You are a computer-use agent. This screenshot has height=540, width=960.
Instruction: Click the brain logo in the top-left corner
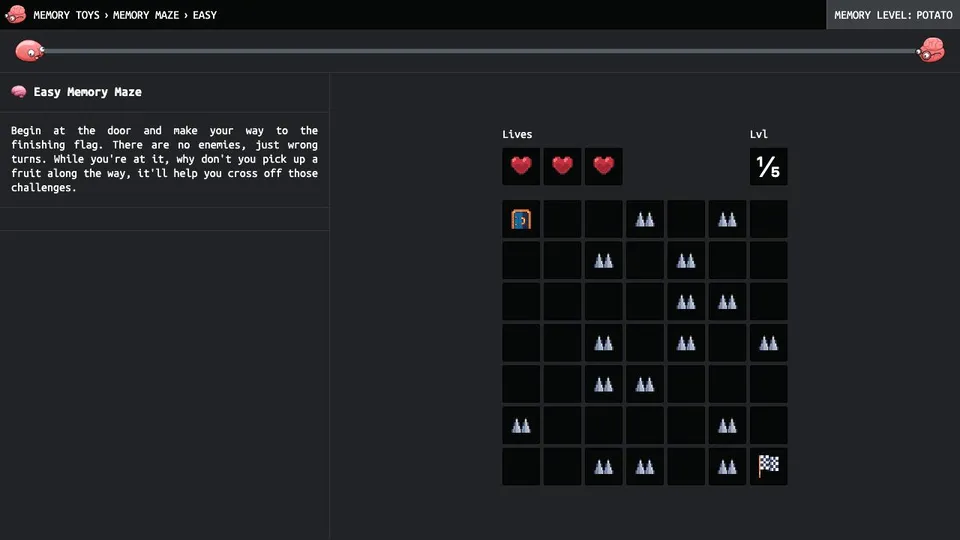click(15, 14)
